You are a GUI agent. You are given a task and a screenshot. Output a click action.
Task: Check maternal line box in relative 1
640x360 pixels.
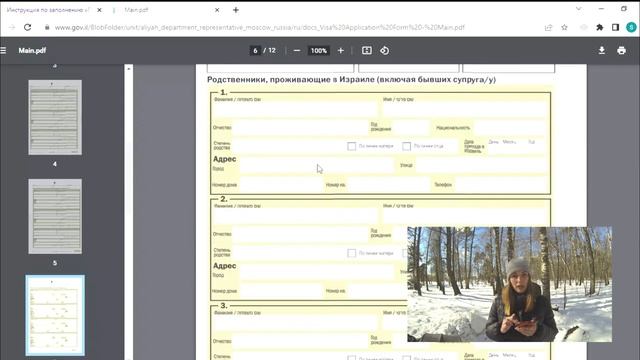pos(351,146)
